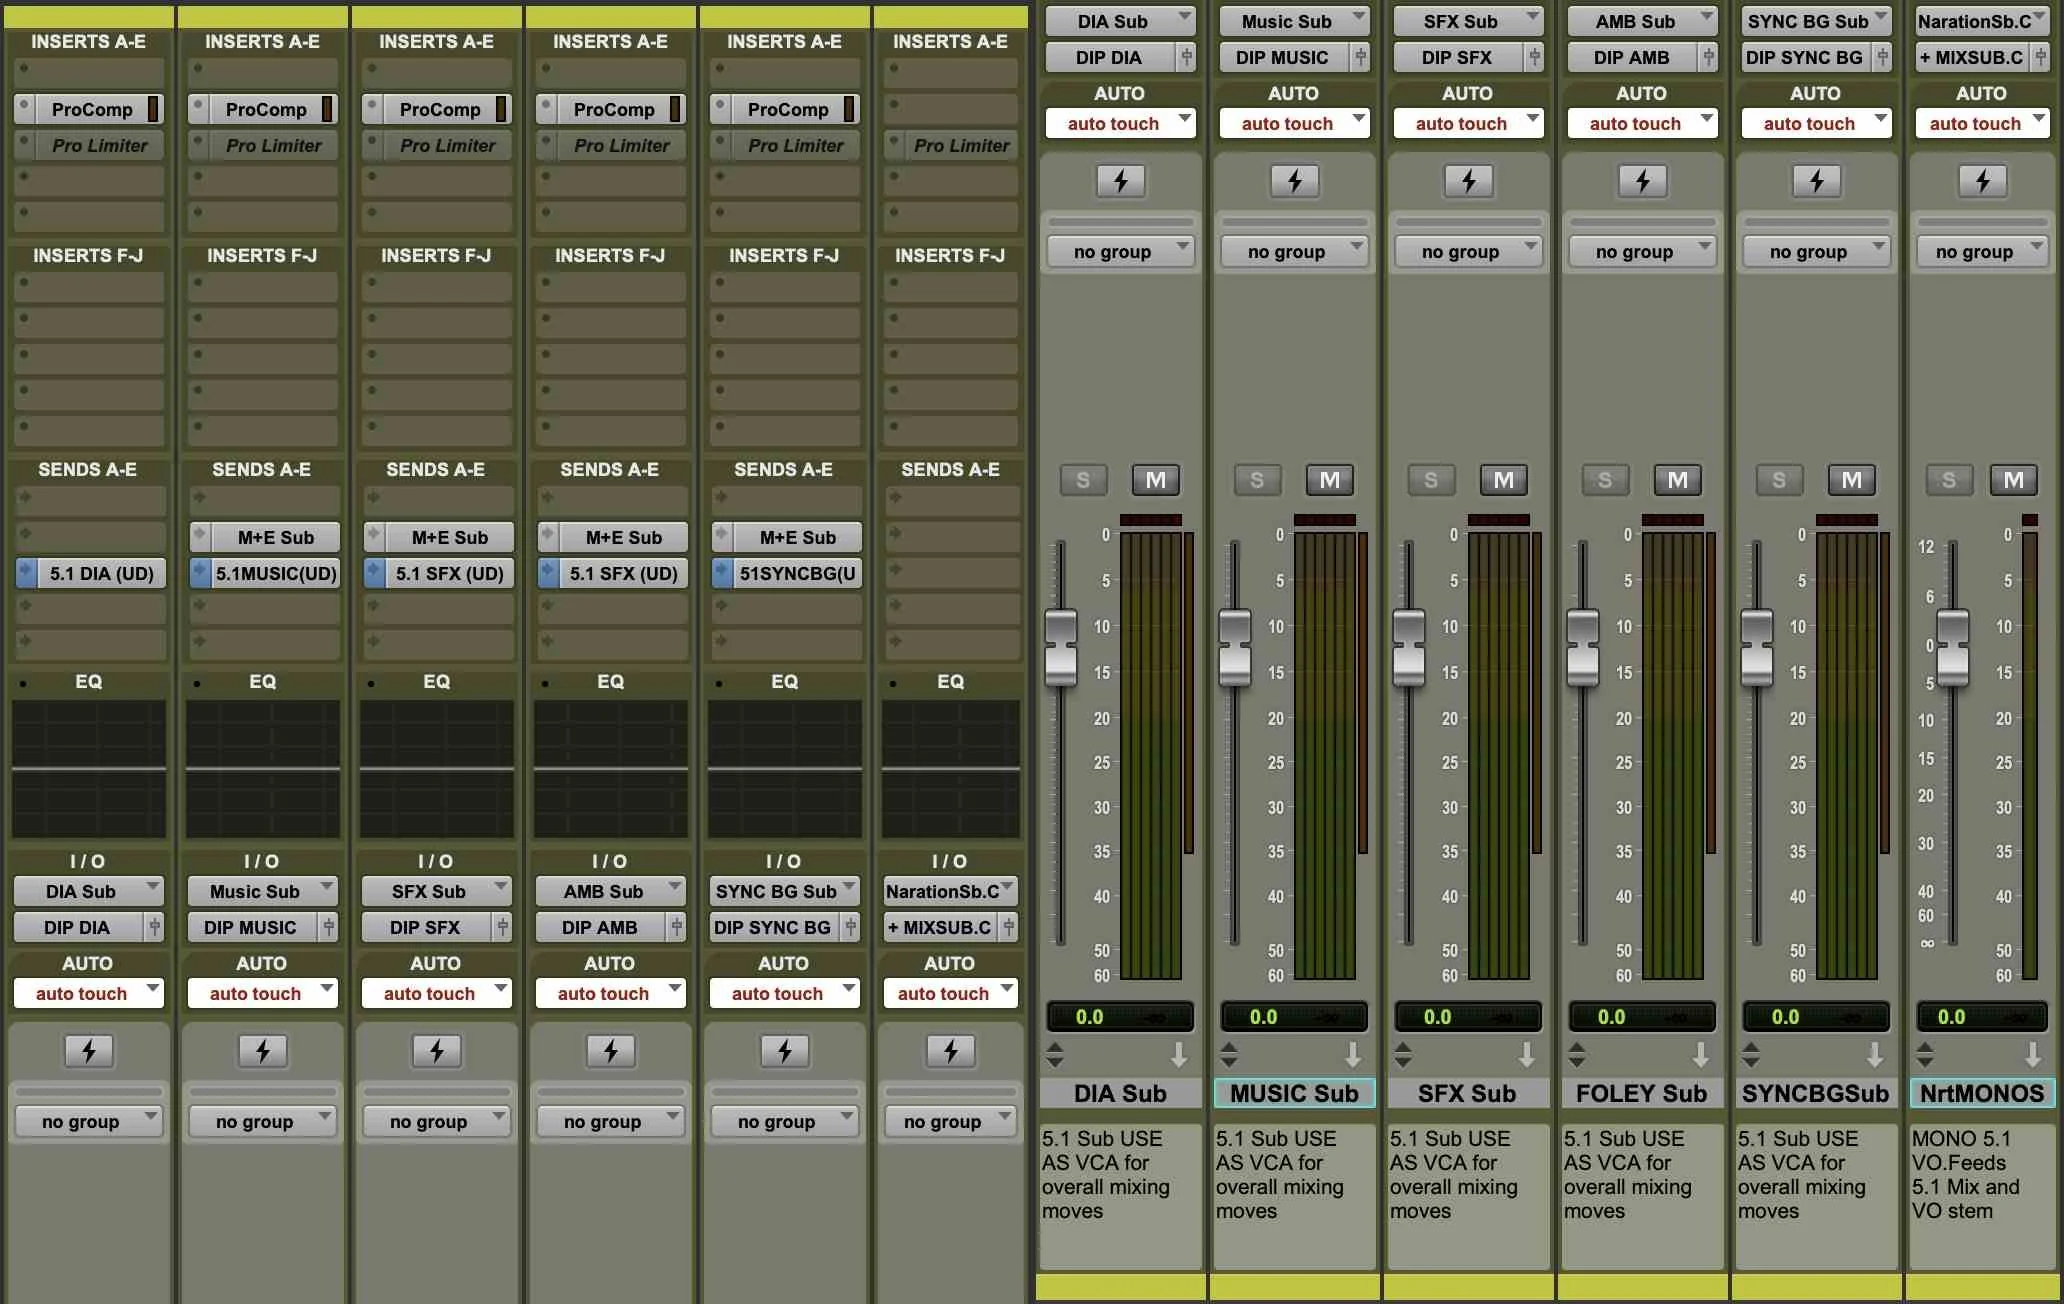Open the auto touch automation dropdown on SFX Sub

click(1467, 122)
